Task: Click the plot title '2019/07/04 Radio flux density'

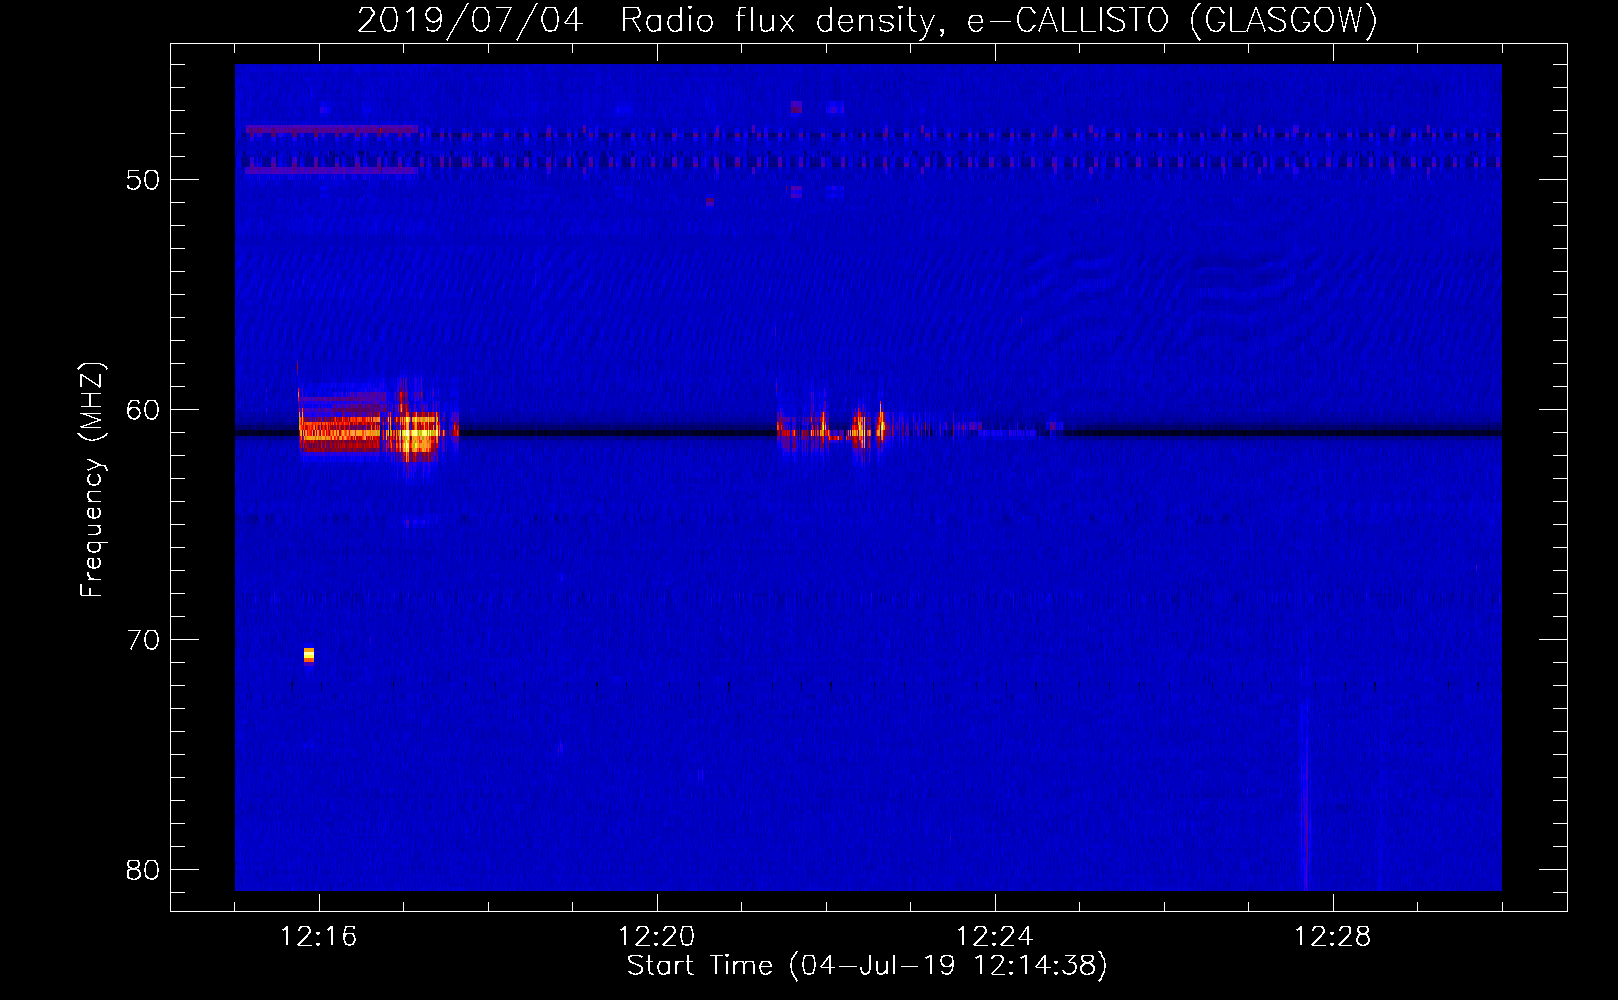Action: coord(649,20)
